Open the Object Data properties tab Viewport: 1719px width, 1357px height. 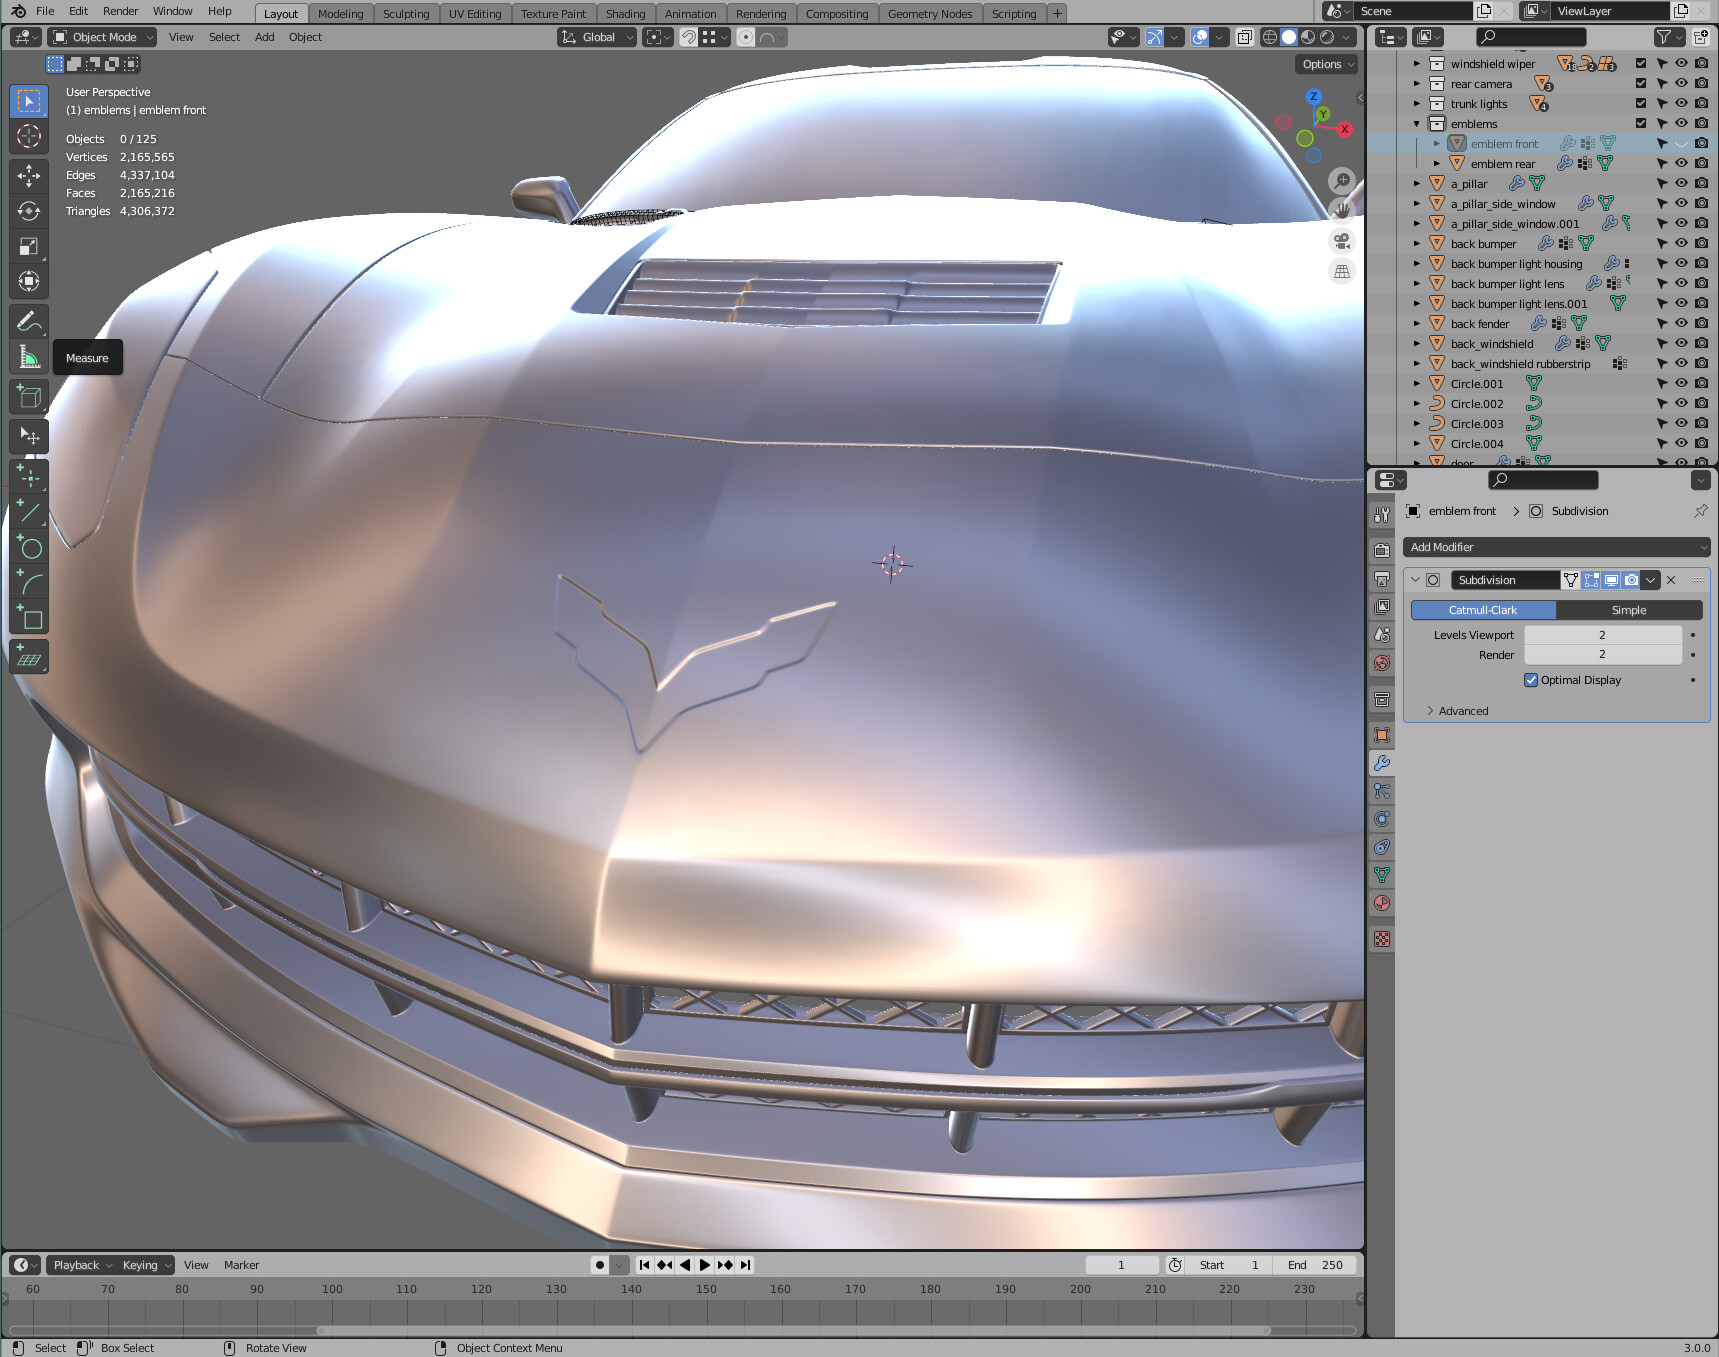click(x=1382, y=875)
